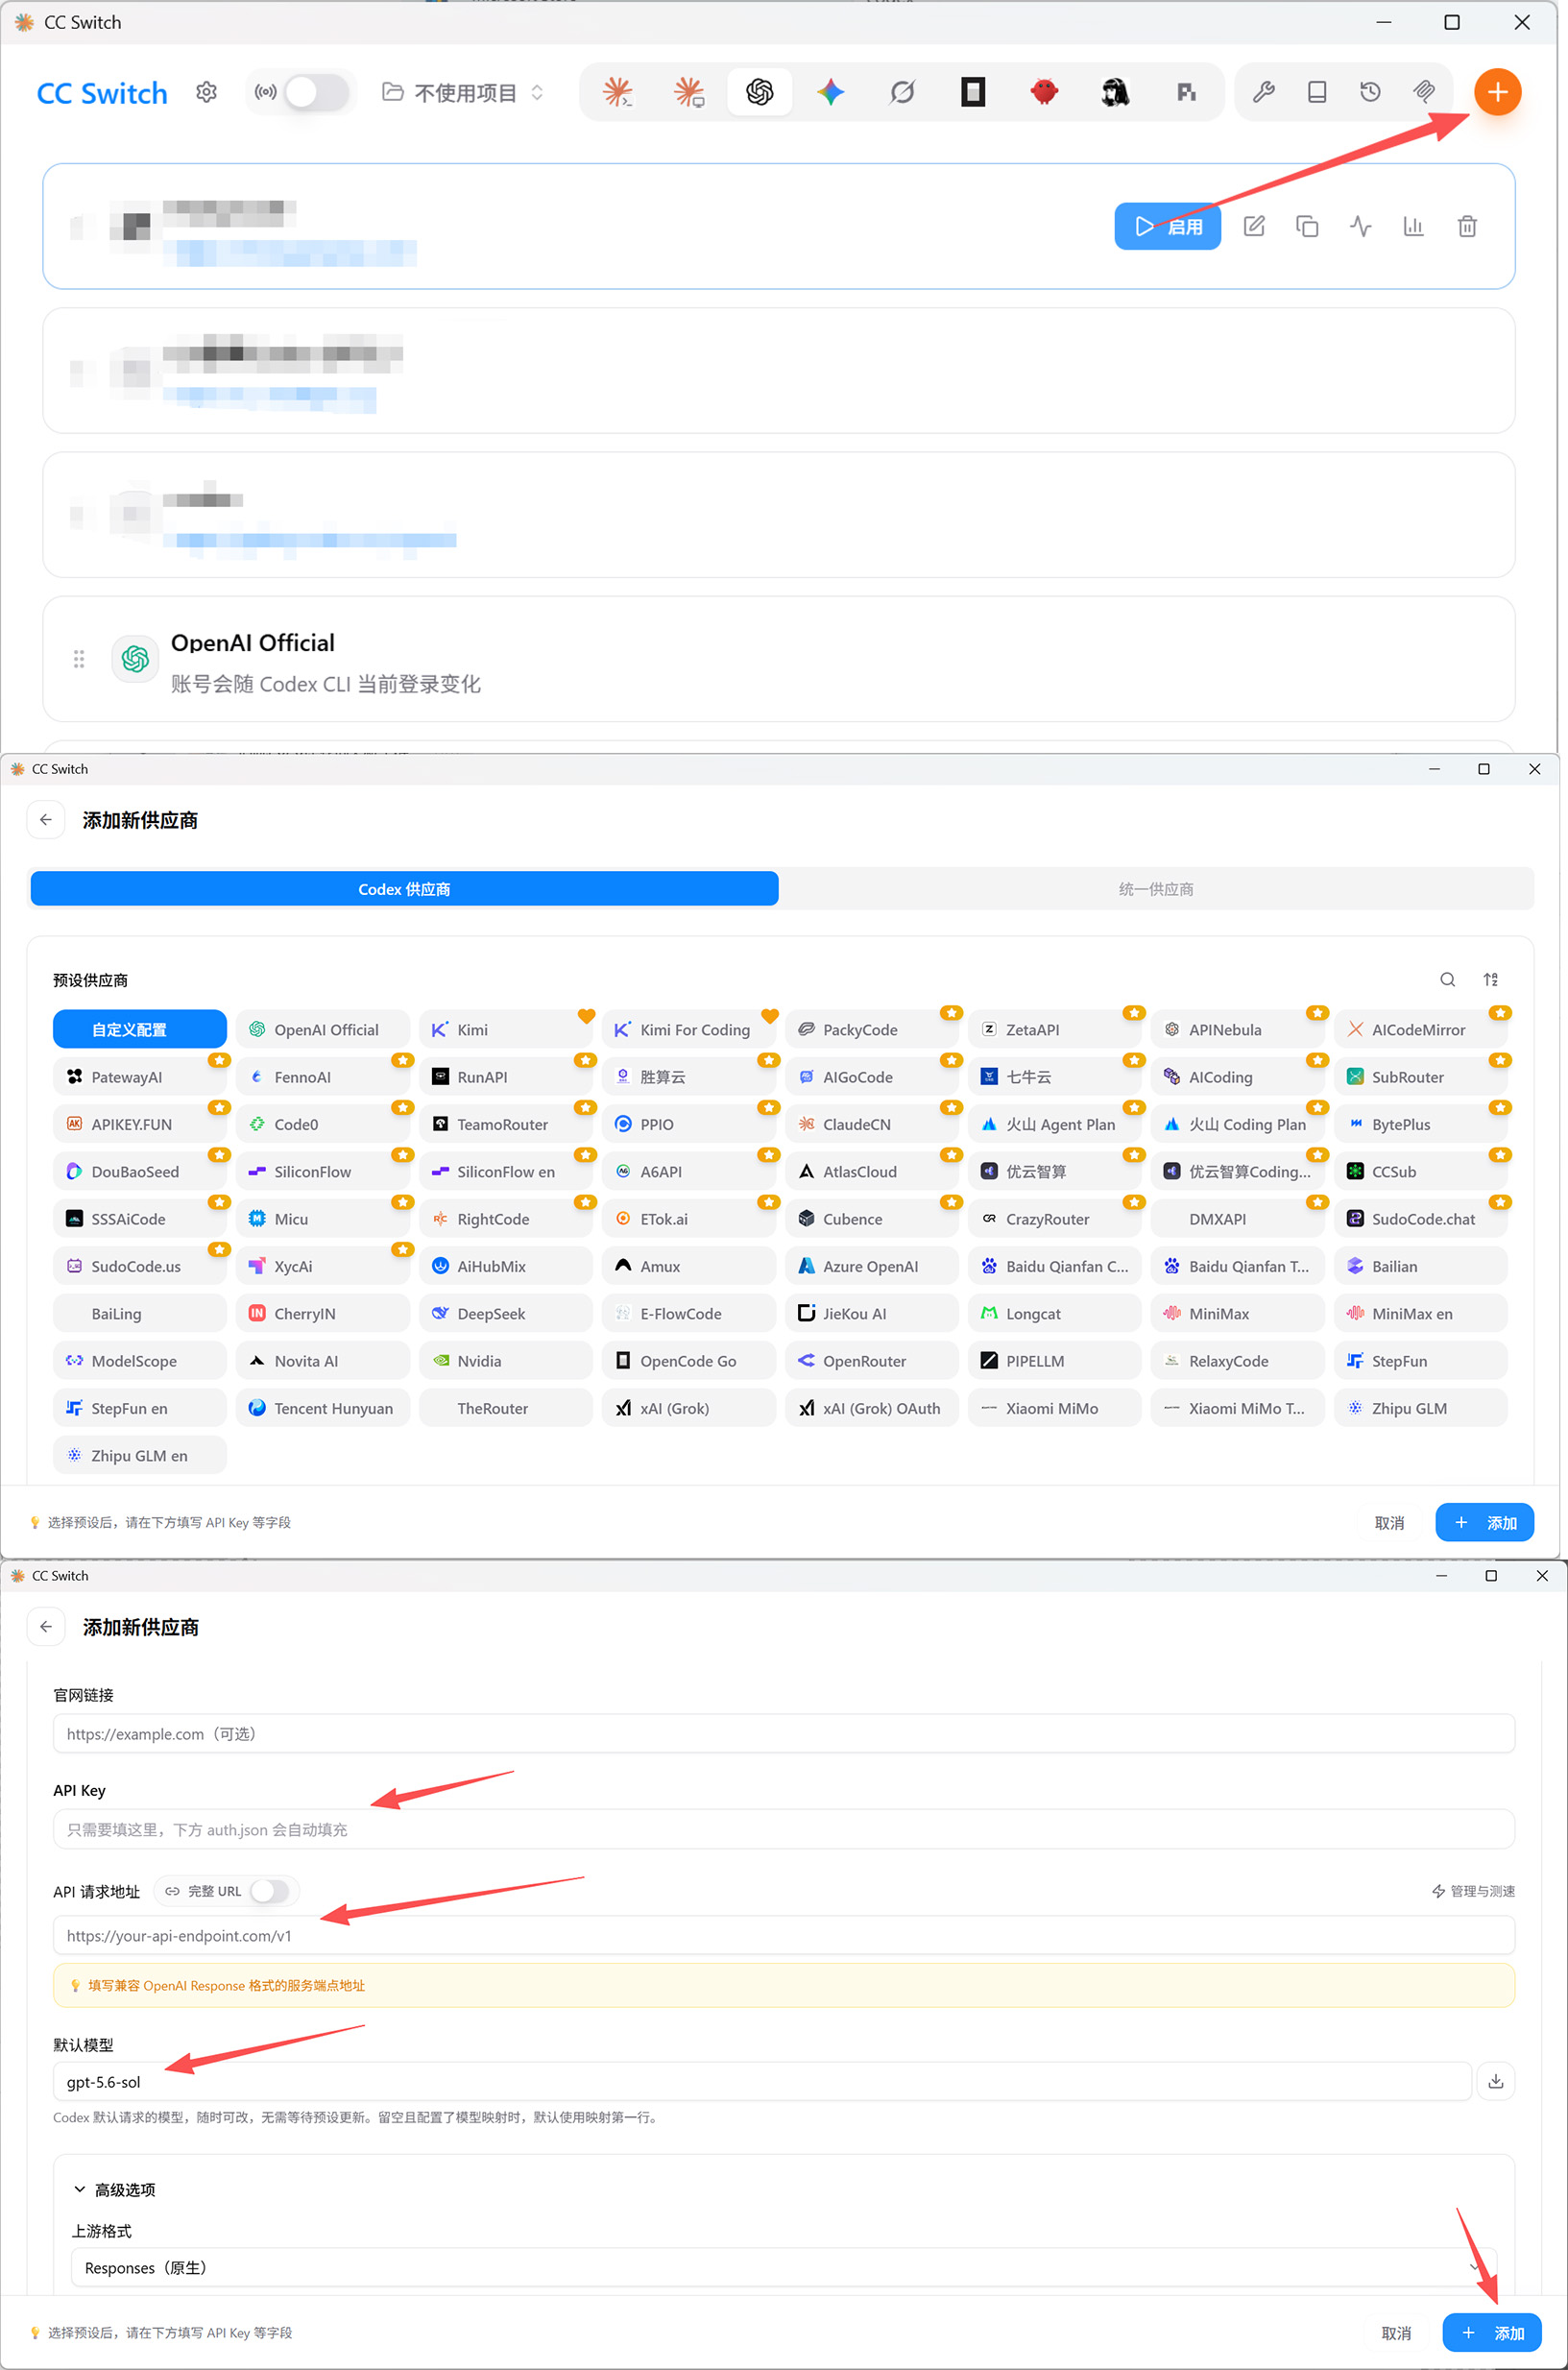Select the black rectangle app icon
Viewport: 1568px width, 2370px height.
973,93
